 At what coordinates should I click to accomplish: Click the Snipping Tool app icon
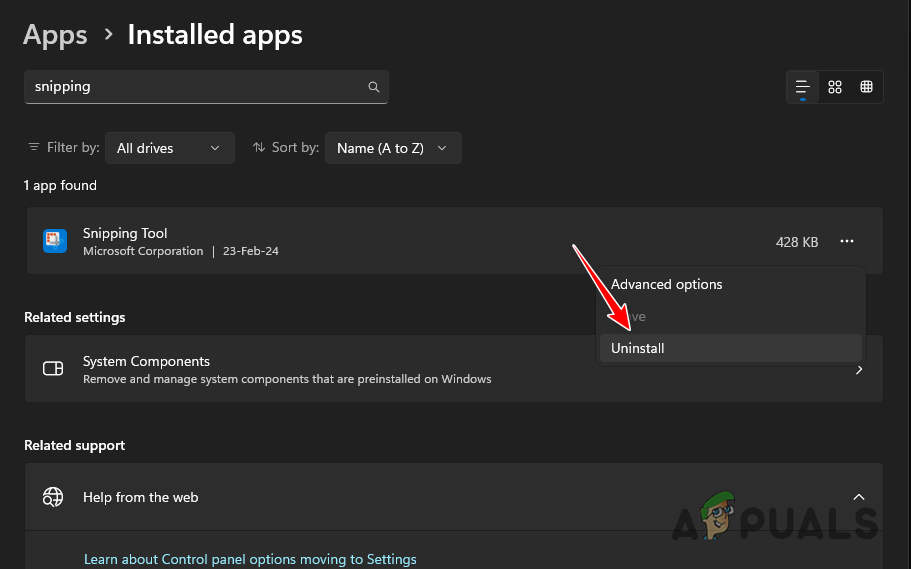55,241
